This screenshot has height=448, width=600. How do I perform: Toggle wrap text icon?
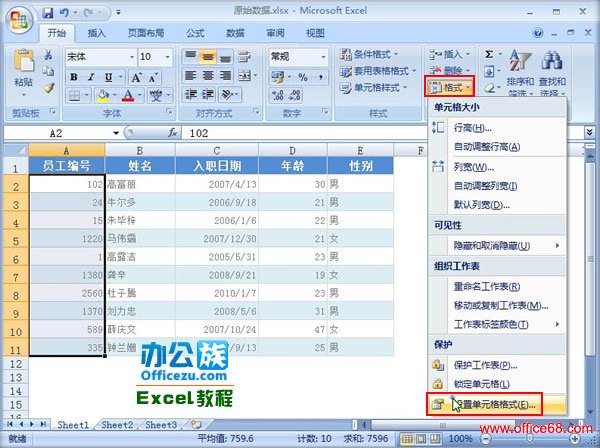point(245,57)
